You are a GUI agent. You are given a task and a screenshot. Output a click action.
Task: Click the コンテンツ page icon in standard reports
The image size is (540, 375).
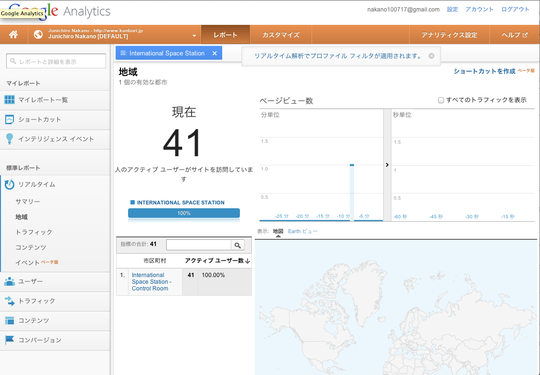(x=9, y=321)
